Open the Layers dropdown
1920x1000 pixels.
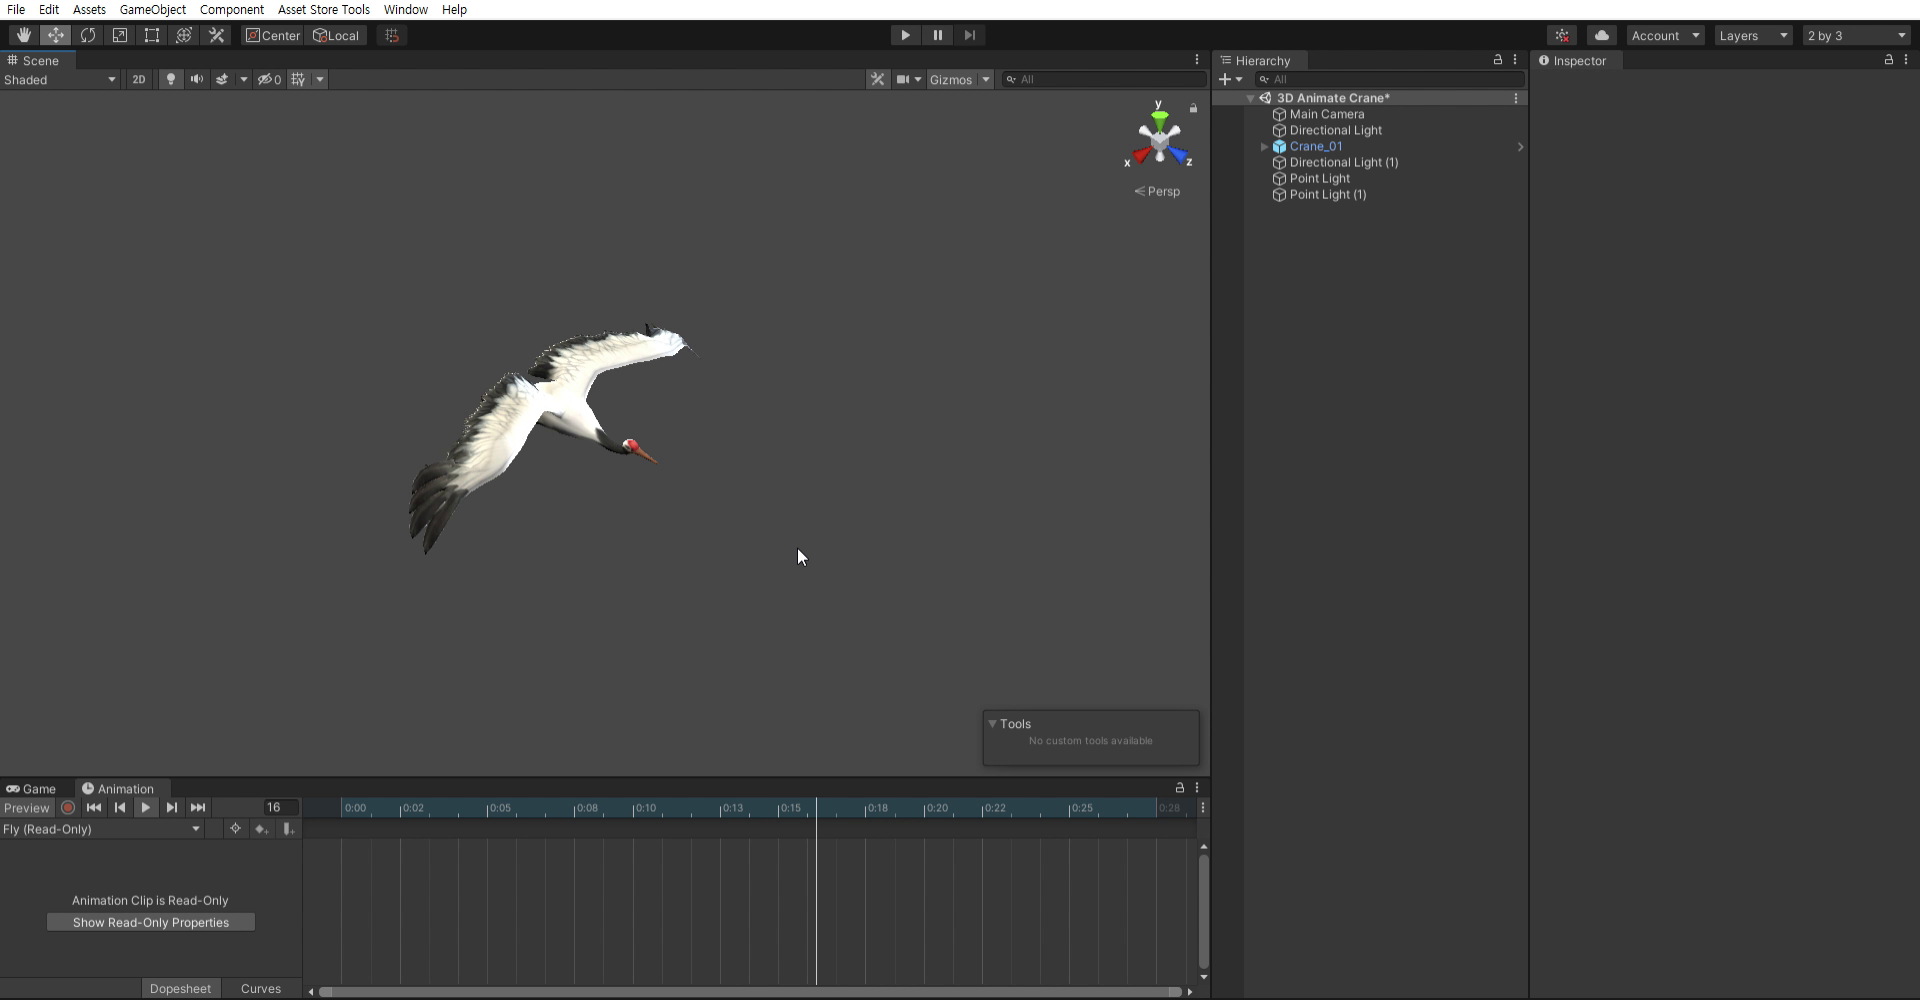pos(1753,35)
